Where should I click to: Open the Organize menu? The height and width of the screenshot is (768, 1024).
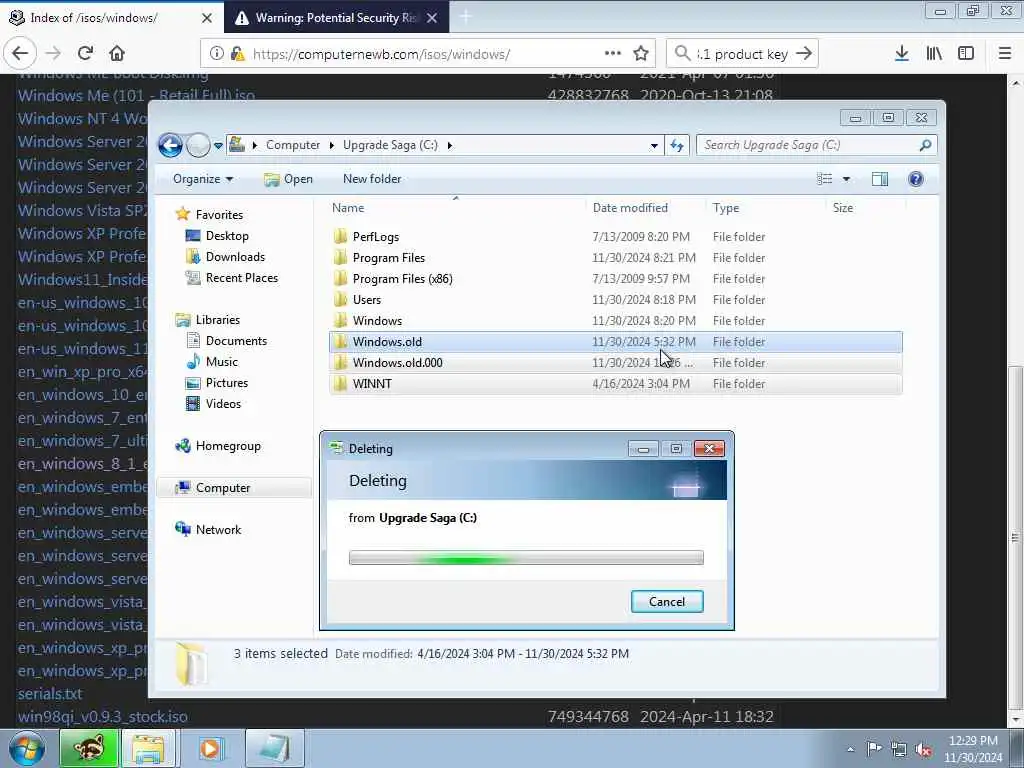202,179
